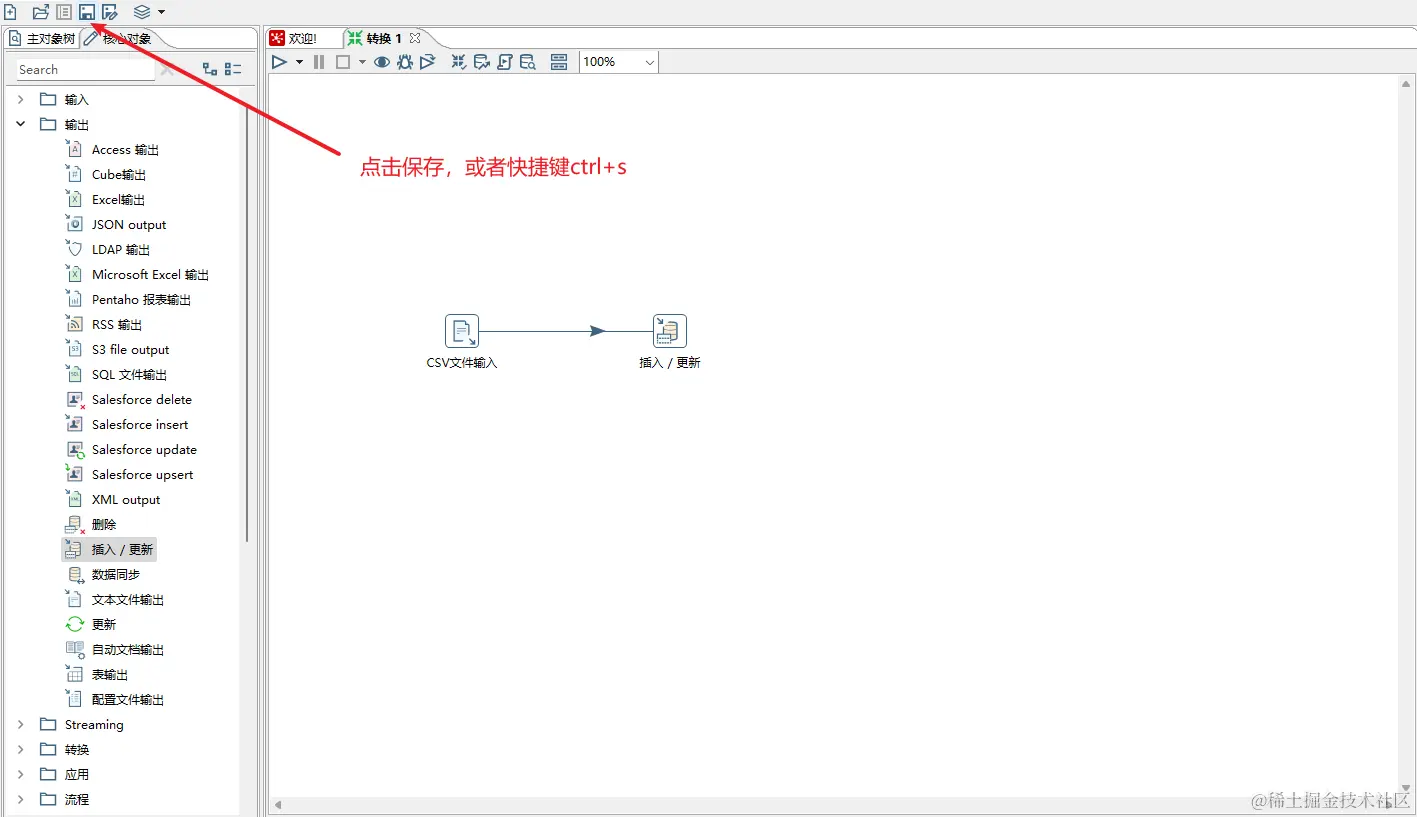
Task: Expand the 流程 folder
Action: click(x=21, y=800)
